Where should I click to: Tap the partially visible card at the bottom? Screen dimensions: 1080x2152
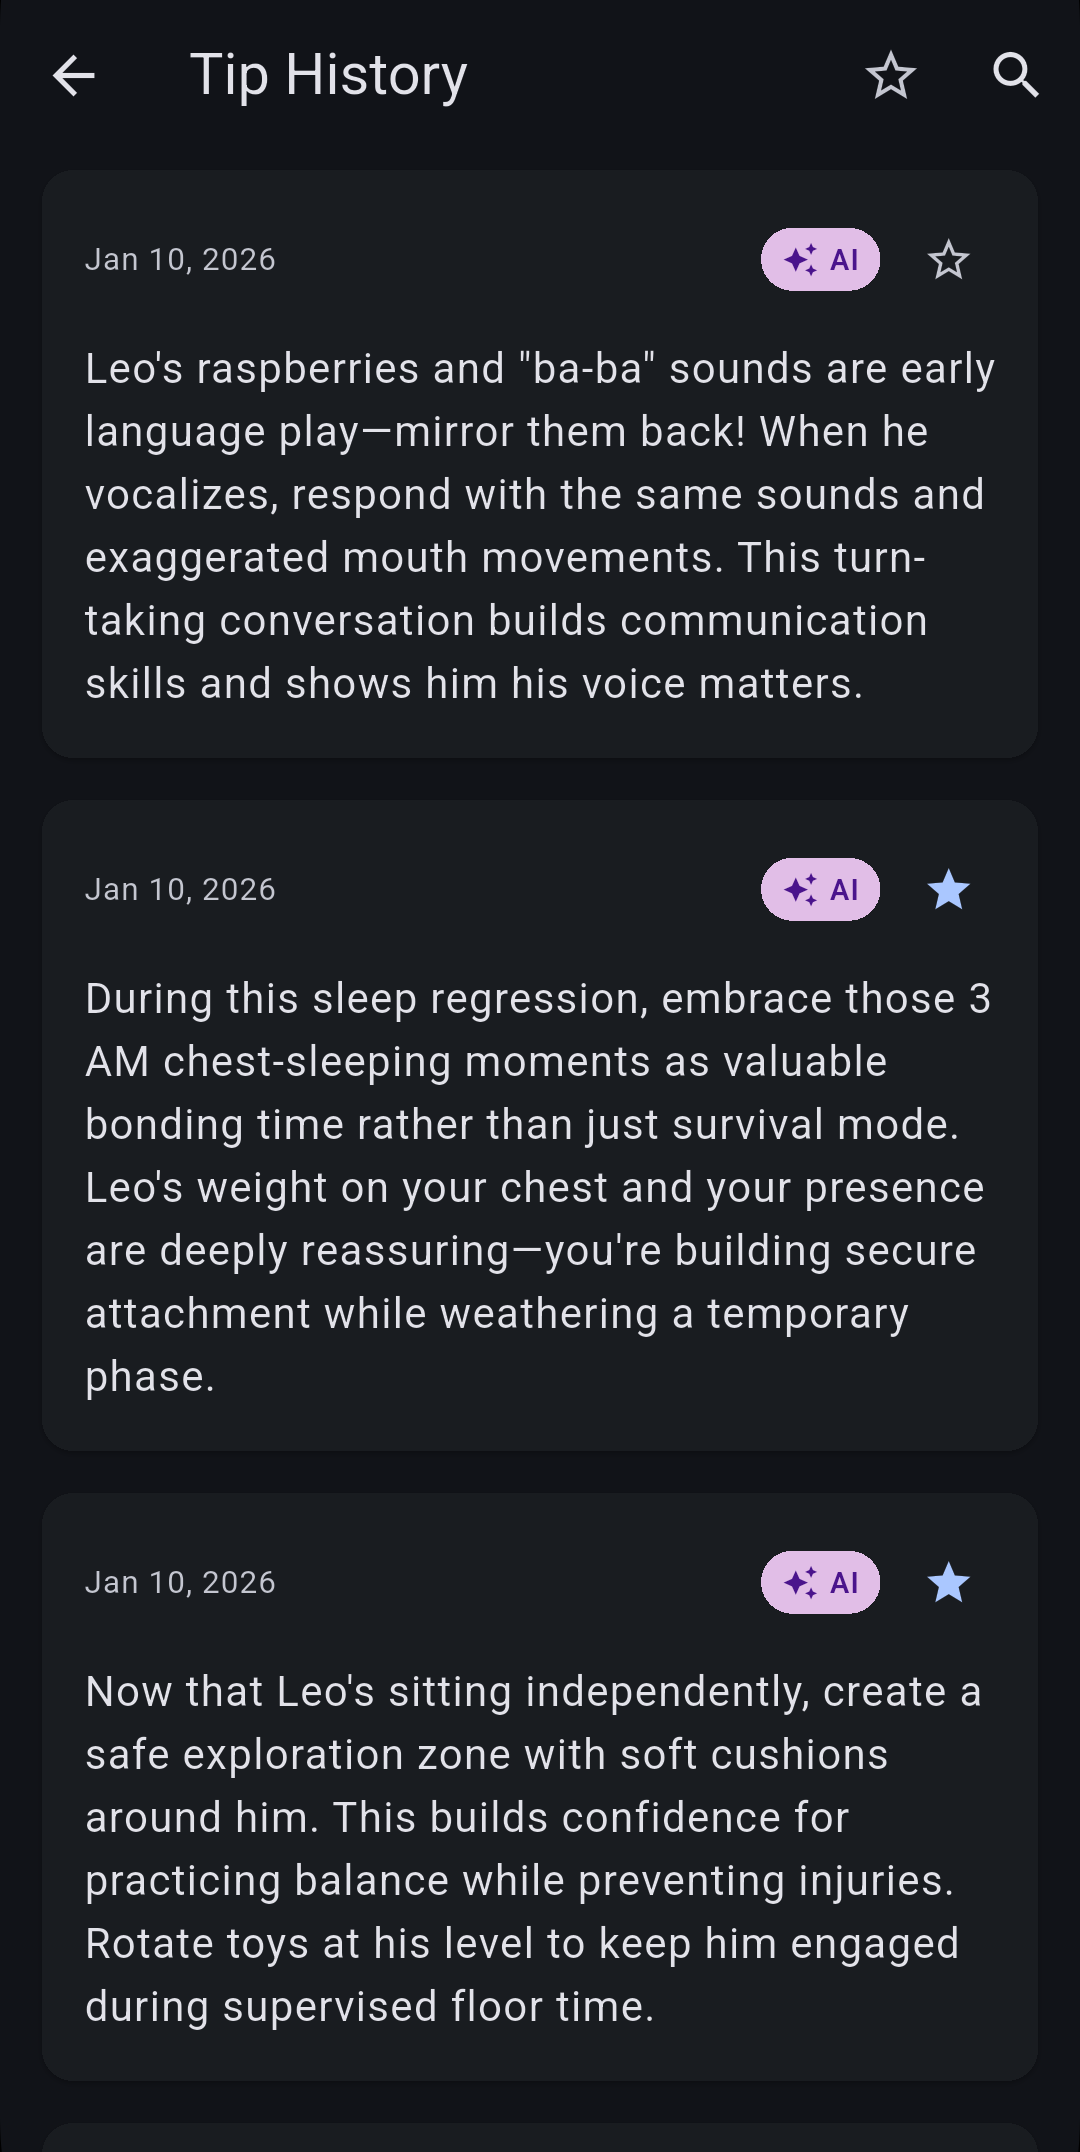point(540,2138)
